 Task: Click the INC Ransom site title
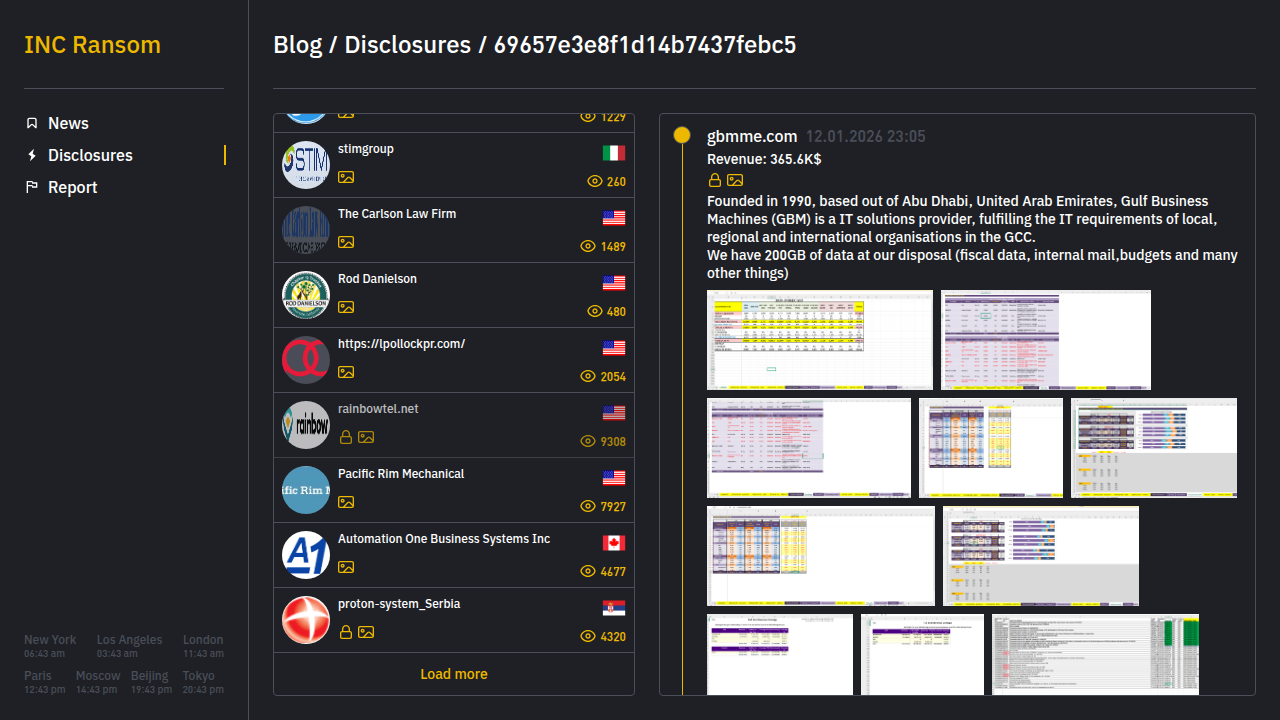click(x=92, y=45)
